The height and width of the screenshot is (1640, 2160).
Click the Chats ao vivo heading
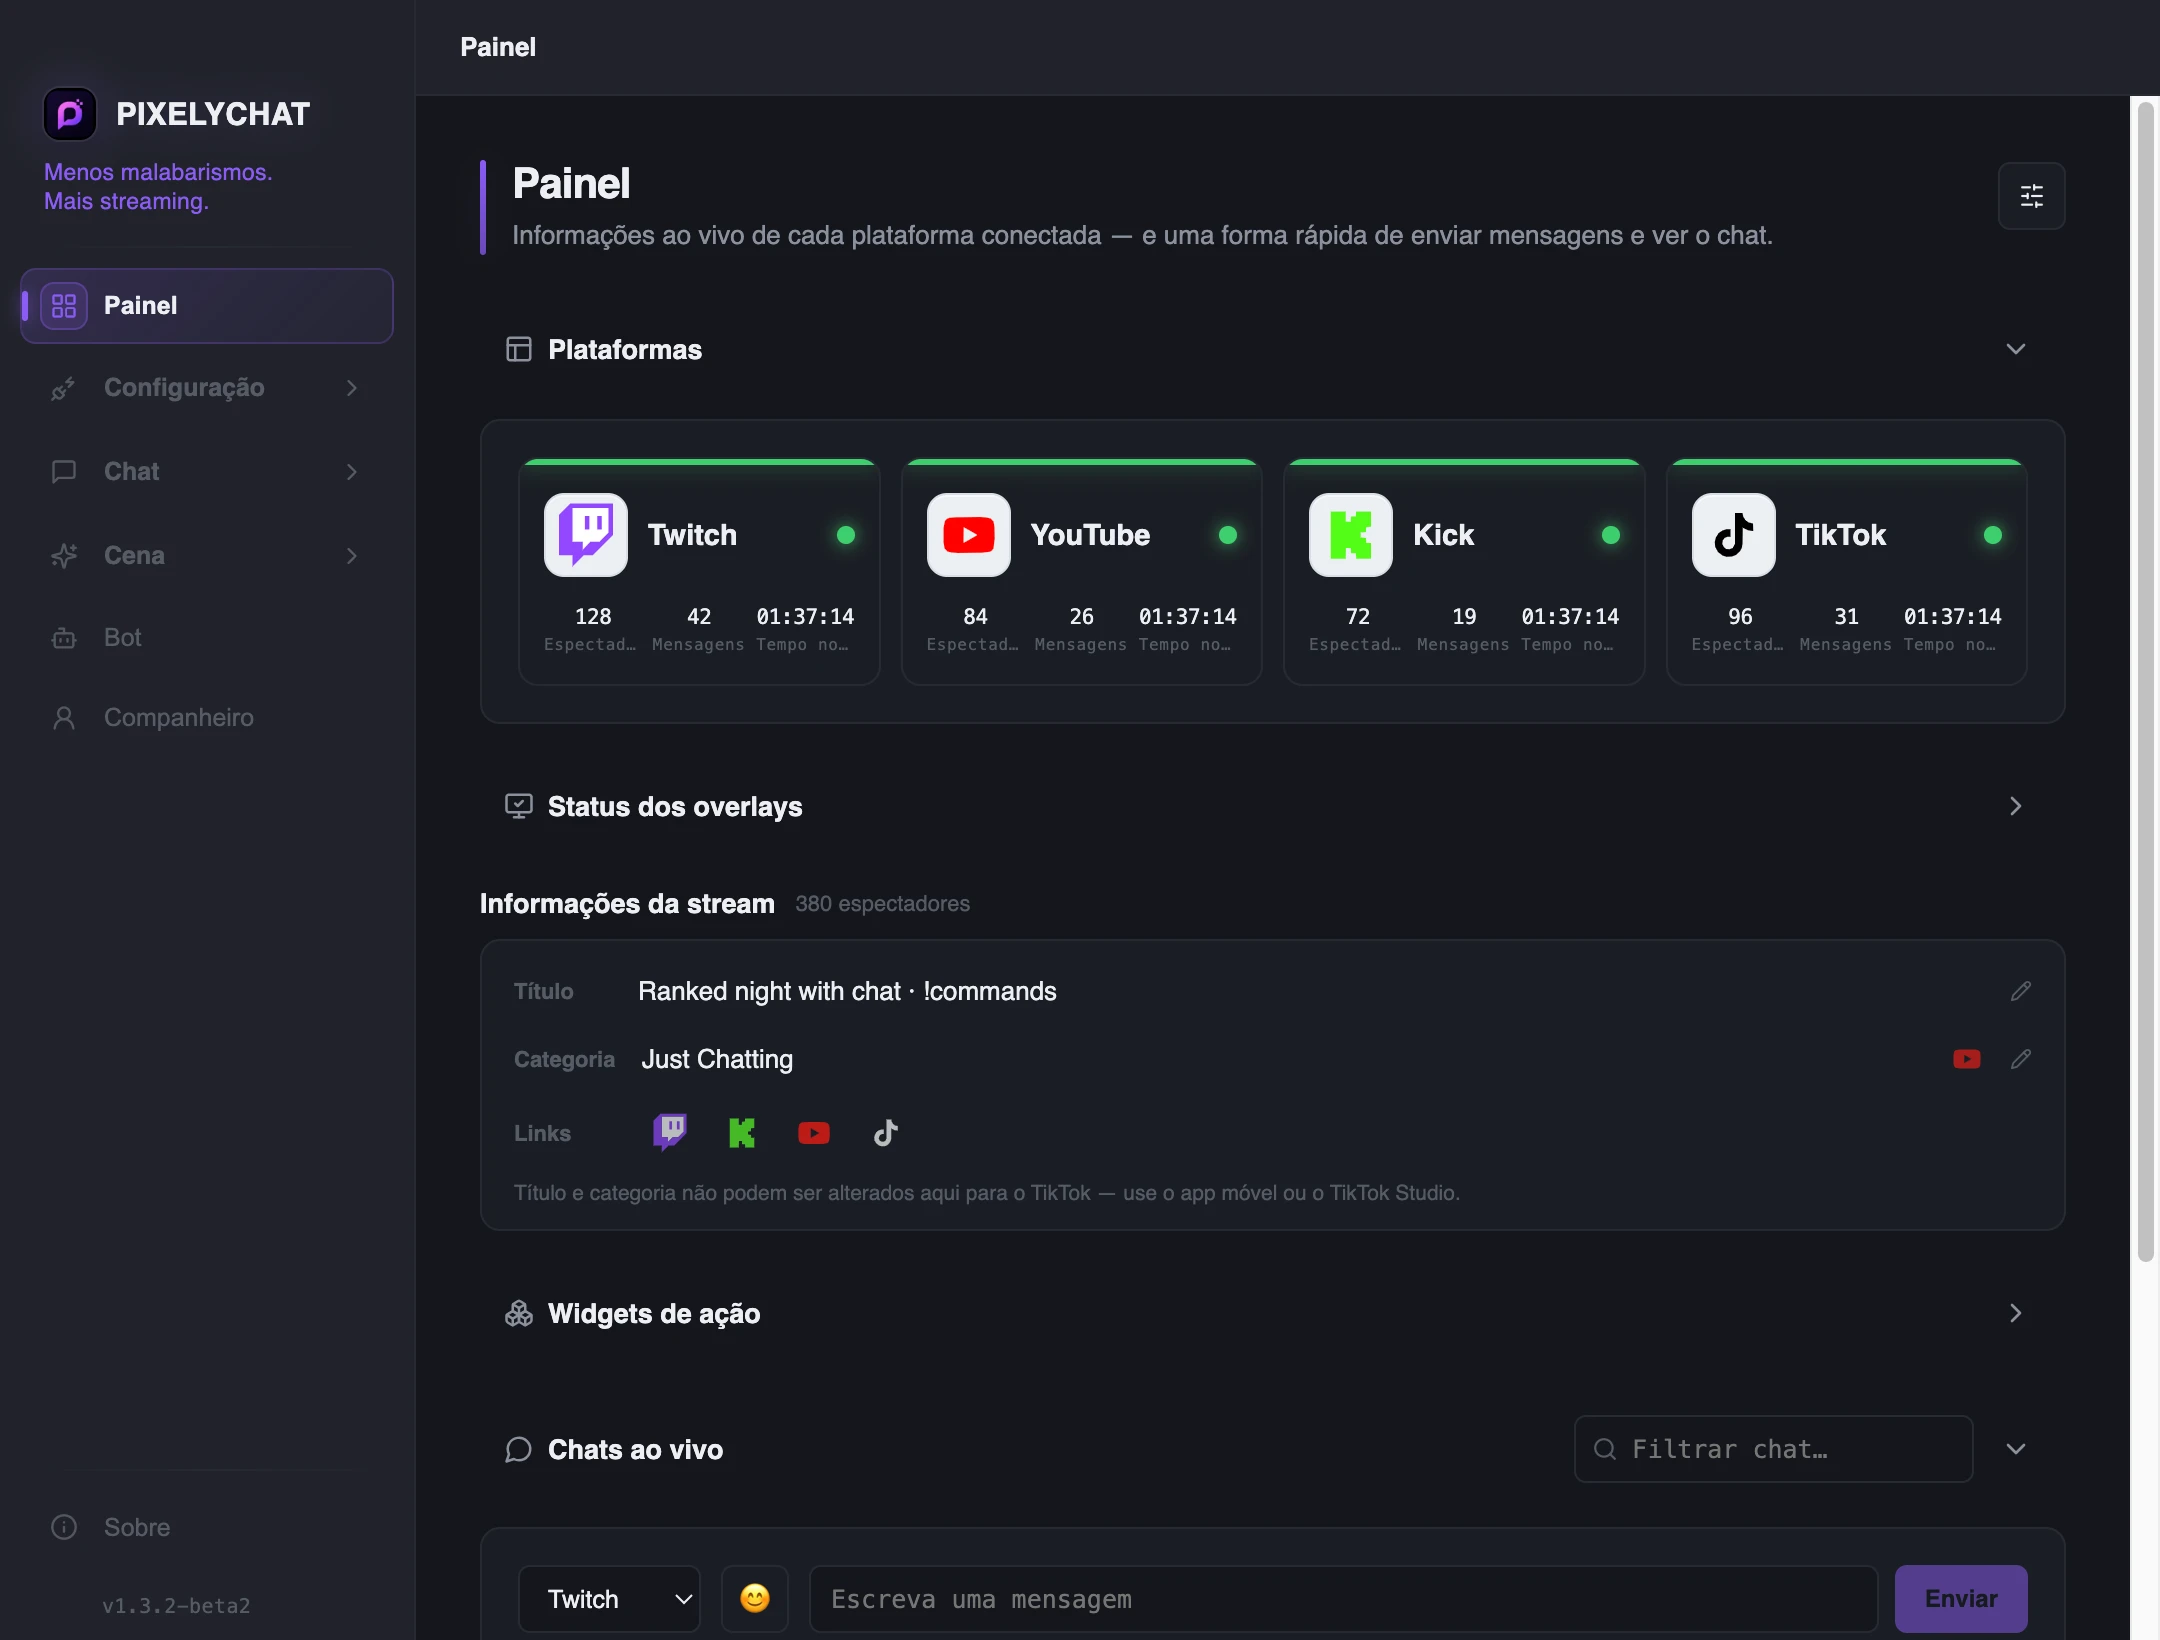tap(635, 1449)
